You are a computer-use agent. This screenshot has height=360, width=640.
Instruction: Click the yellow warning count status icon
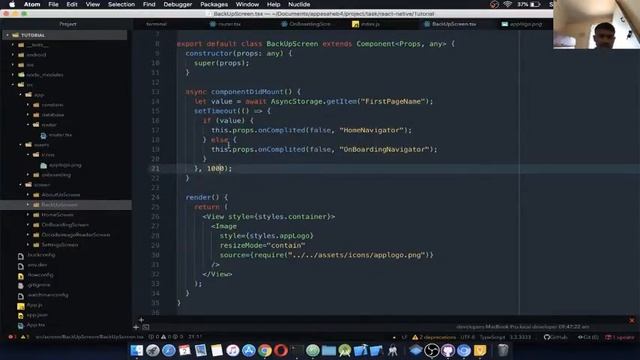click(24, 337)
